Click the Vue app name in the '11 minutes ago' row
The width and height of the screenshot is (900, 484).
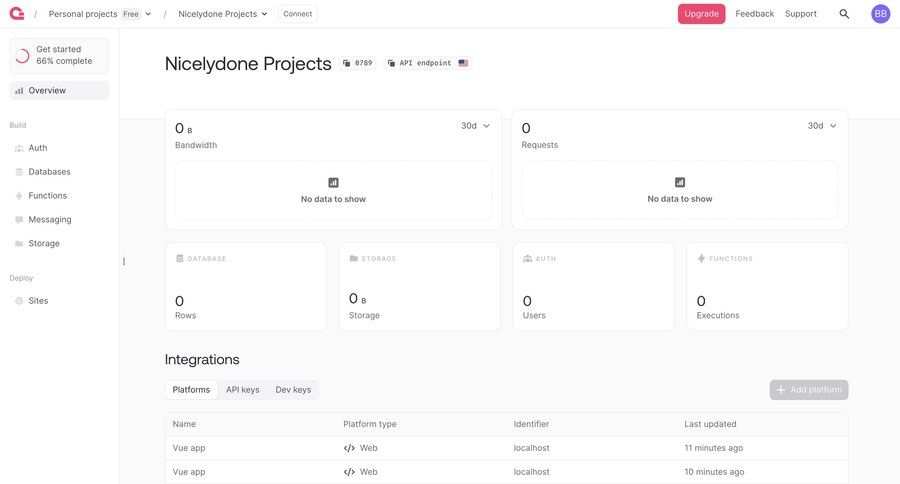coord(189,448)
